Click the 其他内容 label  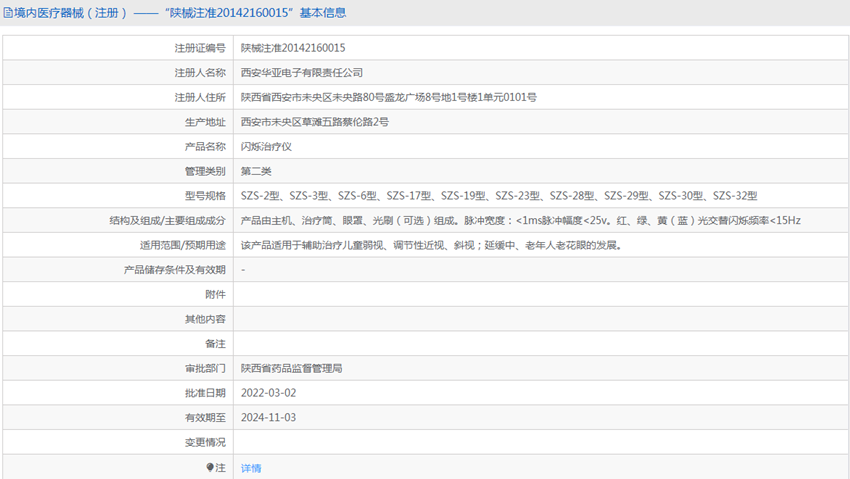click(205, 319)
